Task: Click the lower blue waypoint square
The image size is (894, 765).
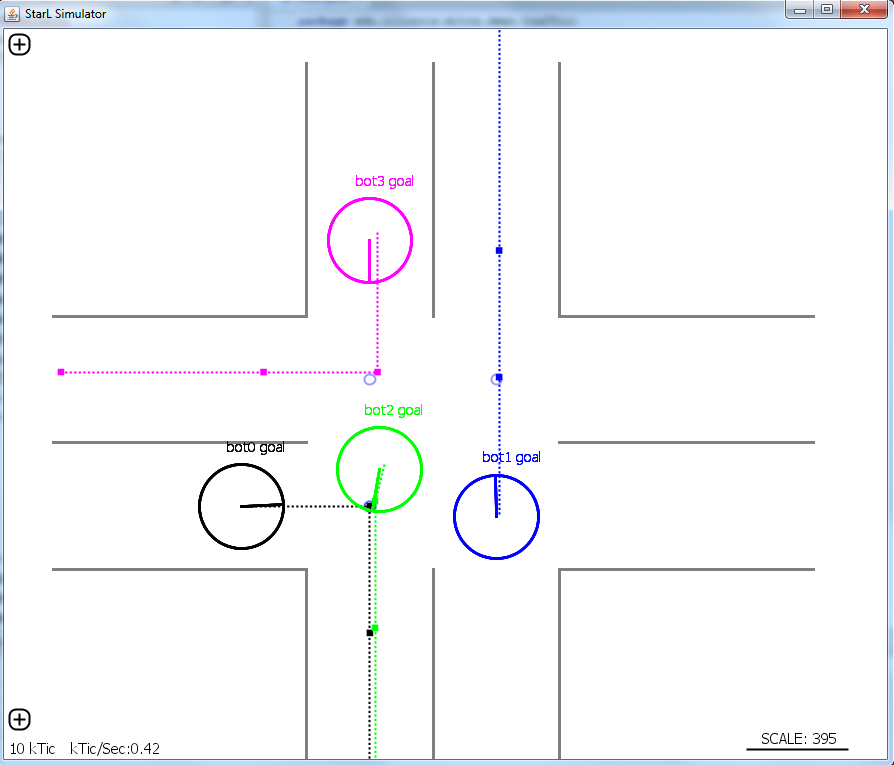Action: (499, 377)
